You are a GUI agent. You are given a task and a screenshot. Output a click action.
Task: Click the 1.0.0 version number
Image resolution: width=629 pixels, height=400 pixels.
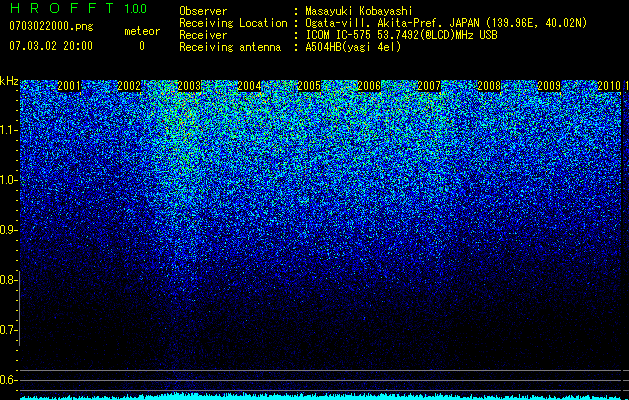tap(135, 9)
